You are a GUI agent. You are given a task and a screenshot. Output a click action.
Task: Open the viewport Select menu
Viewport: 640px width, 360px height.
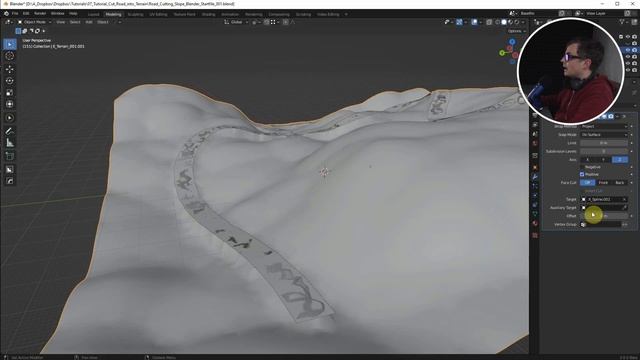coord(75,22)
